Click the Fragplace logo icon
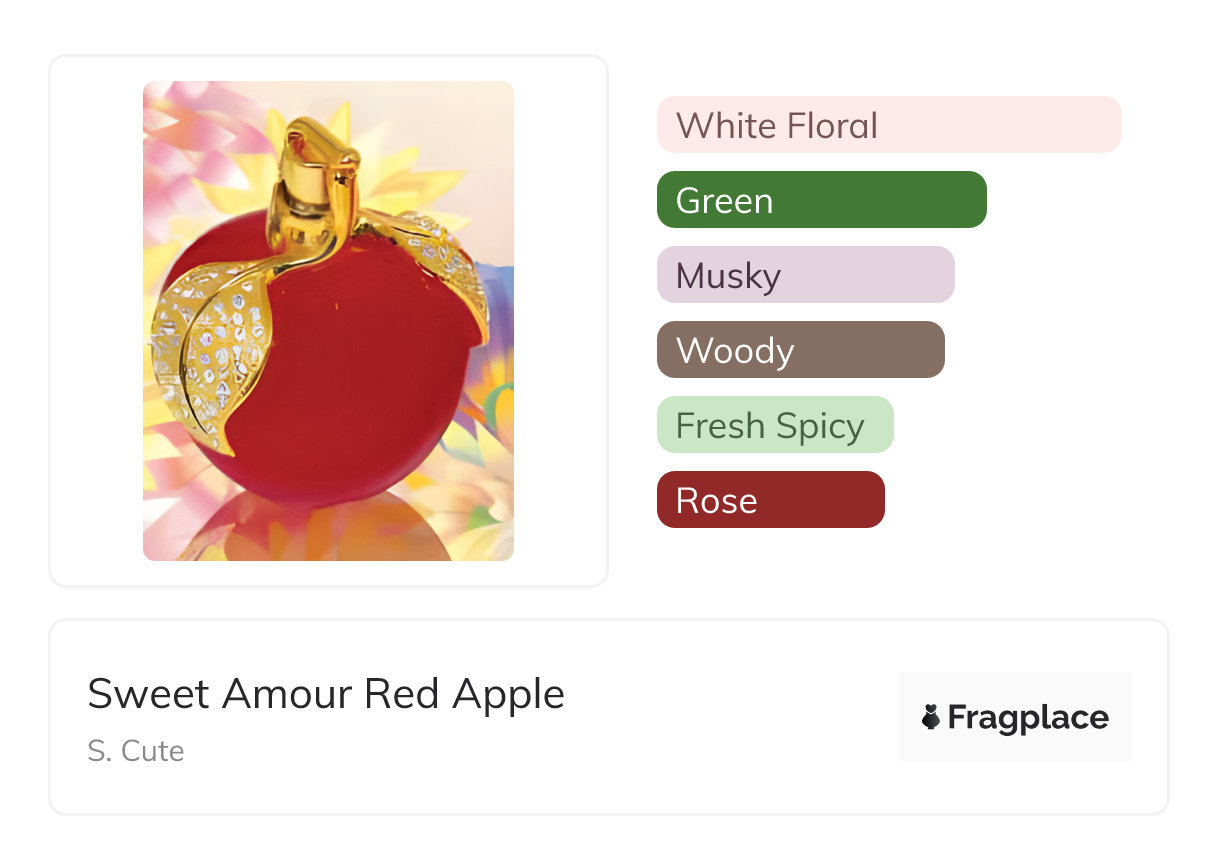The height and width of the screenshot is (864, 1218). tap(931, 717)
